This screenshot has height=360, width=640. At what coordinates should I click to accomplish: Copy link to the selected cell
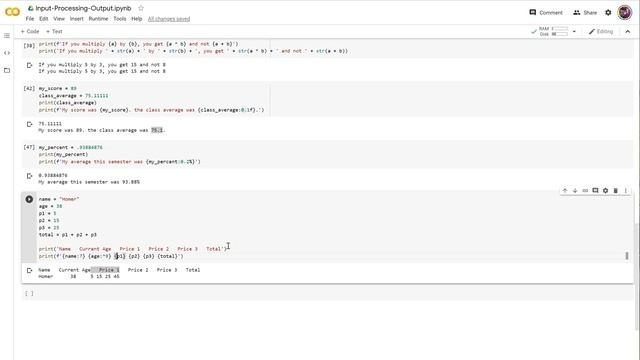point(585,191)
